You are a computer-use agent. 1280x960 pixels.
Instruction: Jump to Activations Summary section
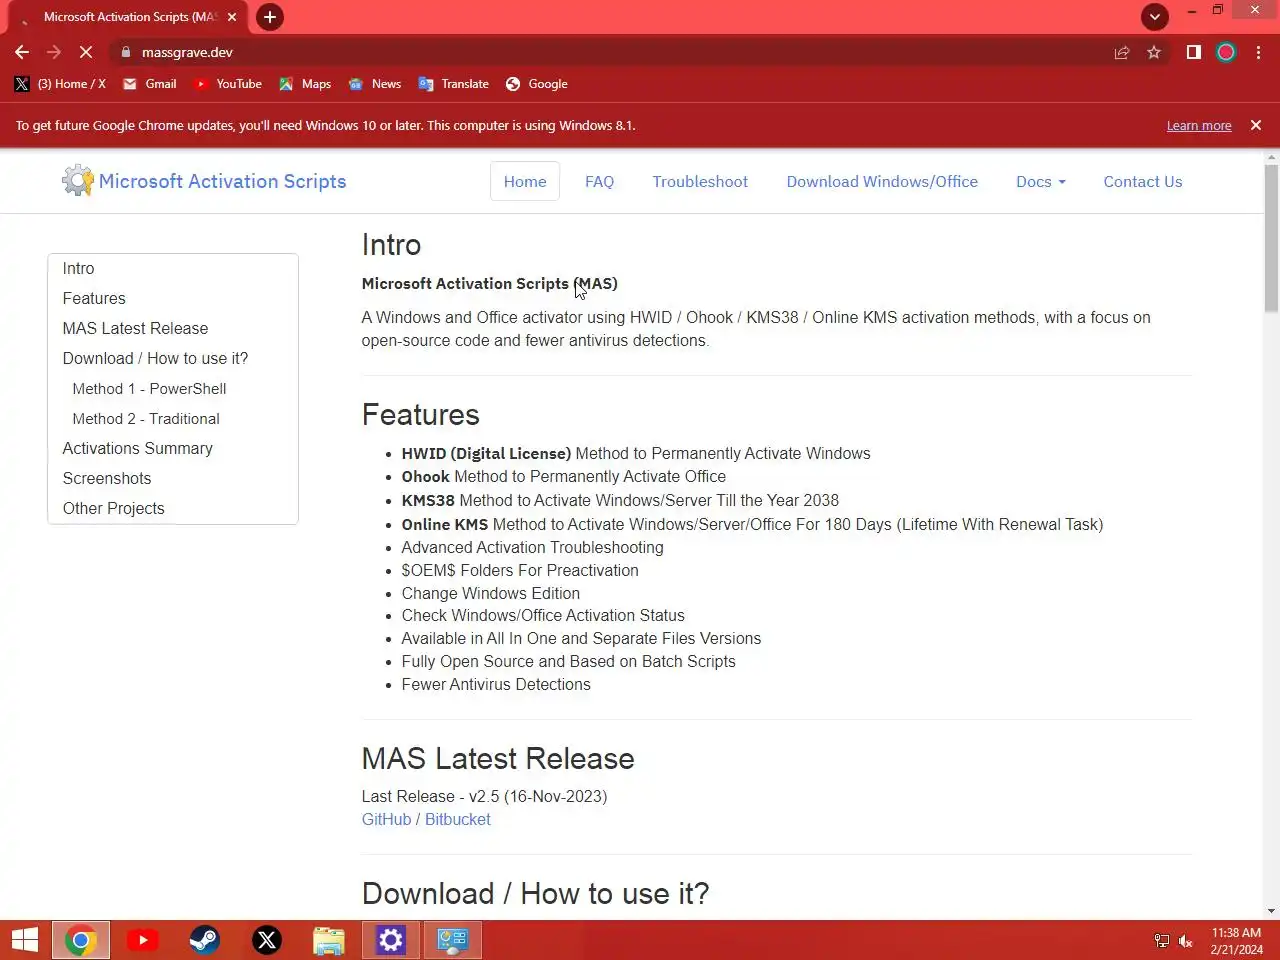click(137, 448)
